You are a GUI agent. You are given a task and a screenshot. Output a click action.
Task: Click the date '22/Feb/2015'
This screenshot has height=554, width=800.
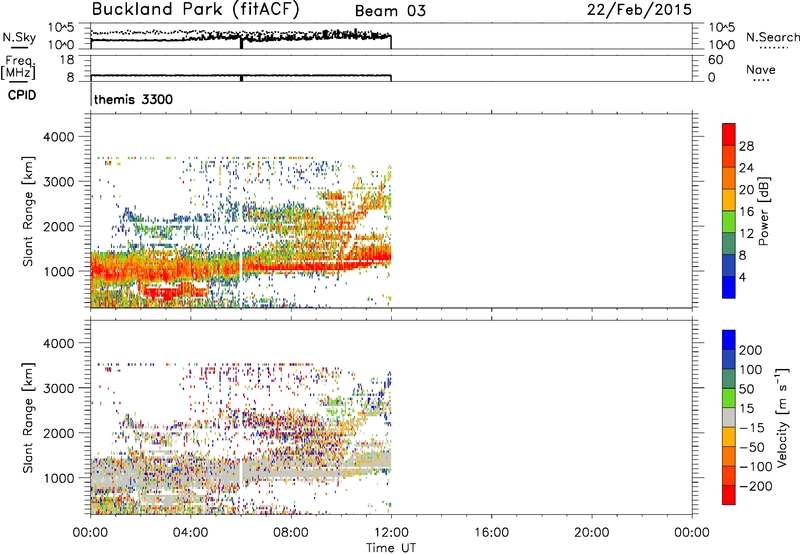639,10
